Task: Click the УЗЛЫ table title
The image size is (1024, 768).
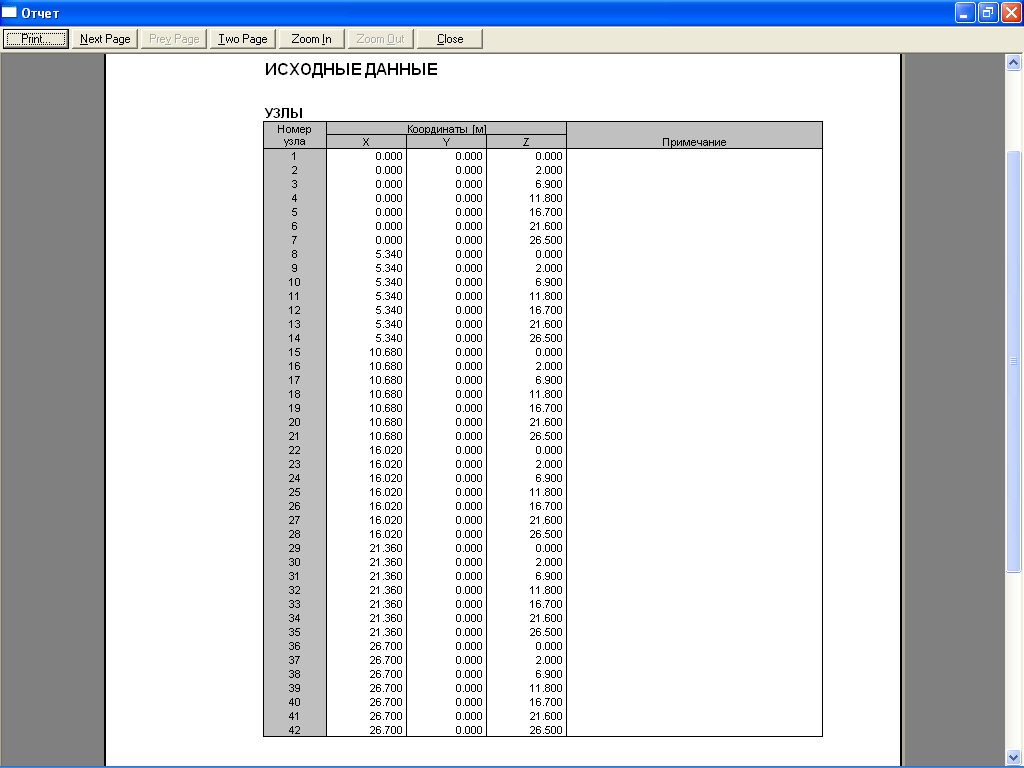Action: click(x=283, y=112)
